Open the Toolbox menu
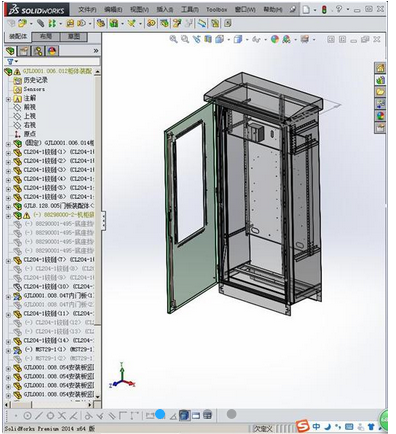This screenshot has height=434, width=396. tap(216, 10)
